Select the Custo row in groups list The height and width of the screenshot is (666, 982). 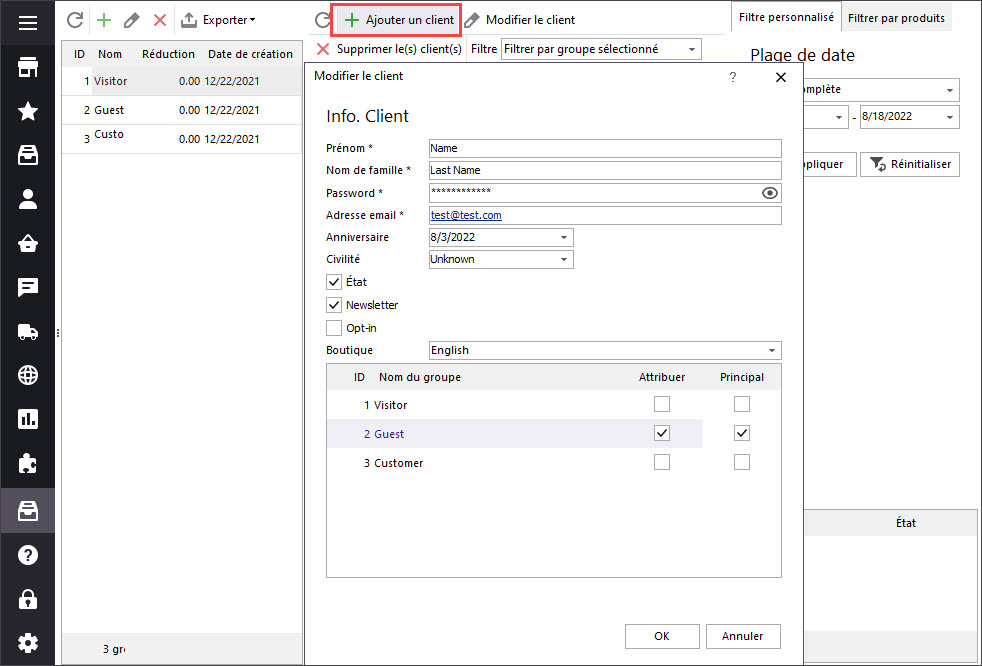tap(182, 138)
